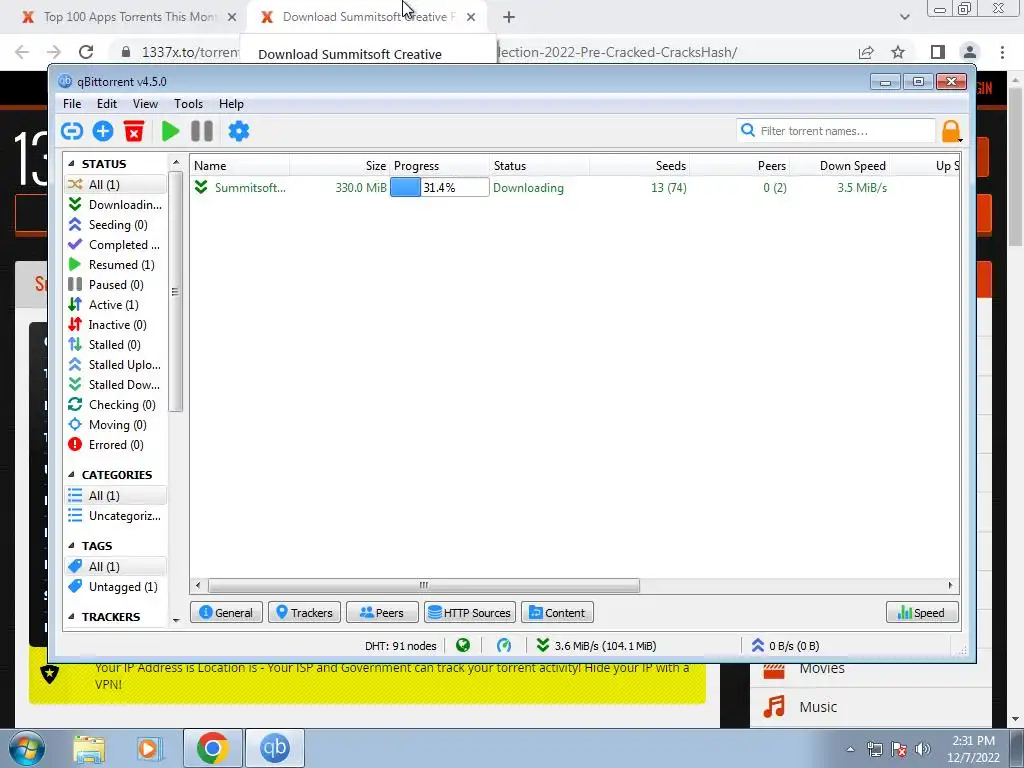The height and width of the screenshot is (768, 1024).
Task: Open a new Chrome tab
Action: coord(509,18)
